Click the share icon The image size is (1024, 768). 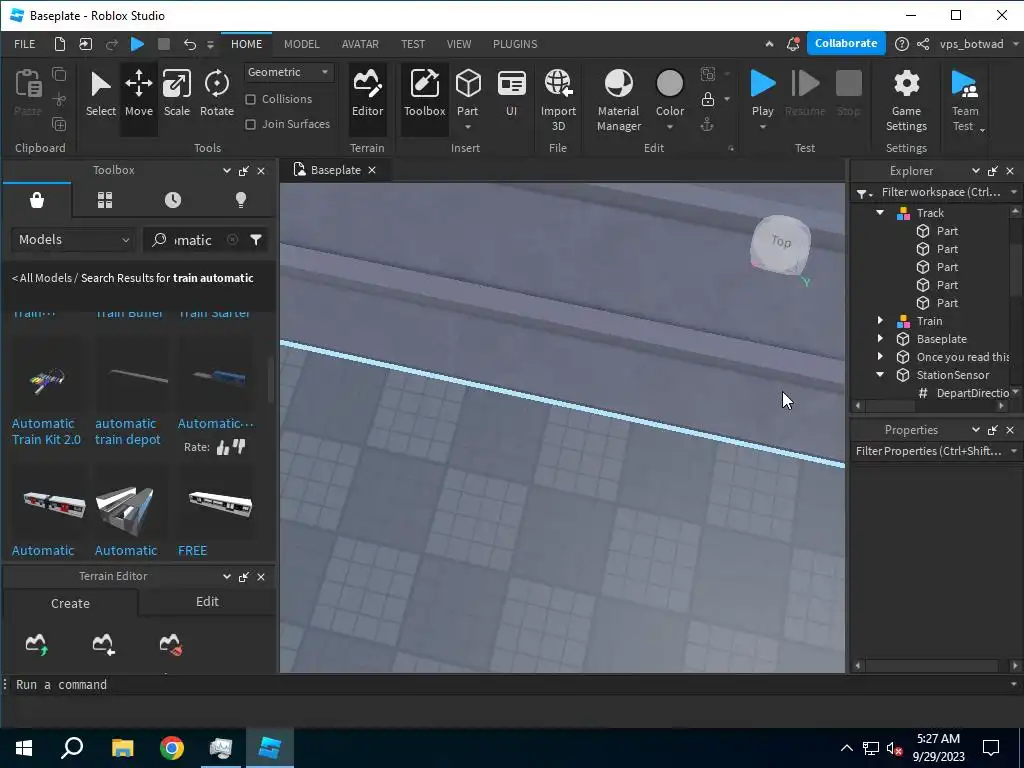click(923, 44)
